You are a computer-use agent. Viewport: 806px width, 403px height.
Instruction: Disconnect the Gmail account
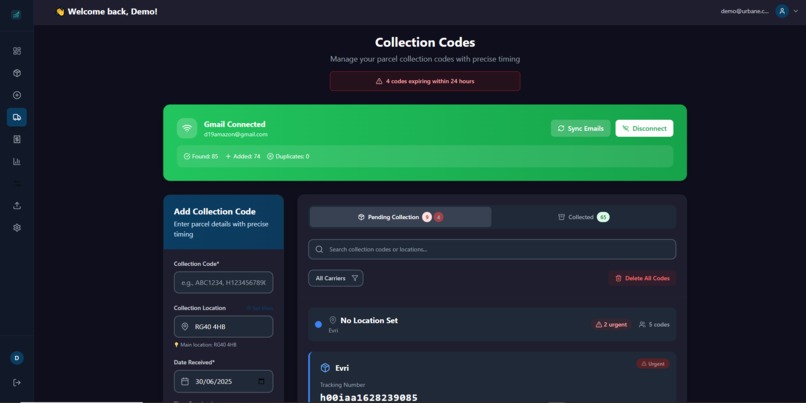coord(644,129)
